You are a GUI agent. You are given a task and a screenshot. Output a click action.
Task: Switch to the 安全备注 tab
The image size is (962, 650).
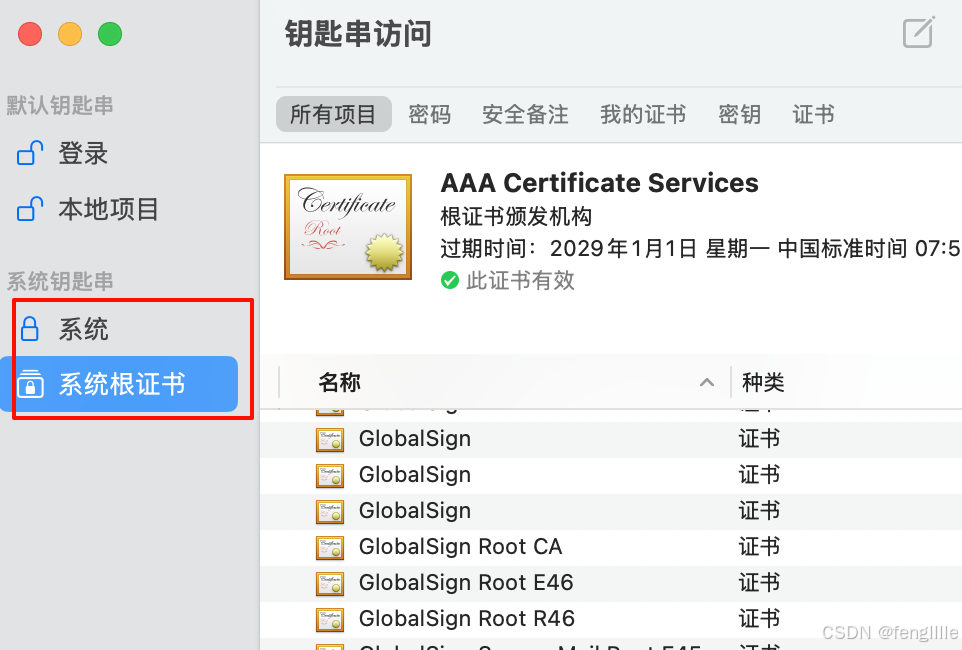tap(525, 114)
